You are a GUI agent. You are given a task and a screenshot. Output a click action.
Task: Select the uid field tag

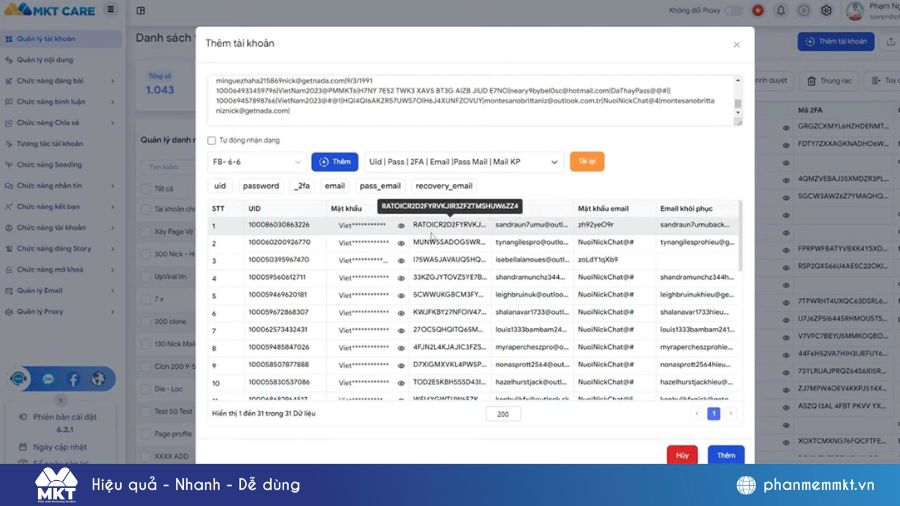point(220,186)
